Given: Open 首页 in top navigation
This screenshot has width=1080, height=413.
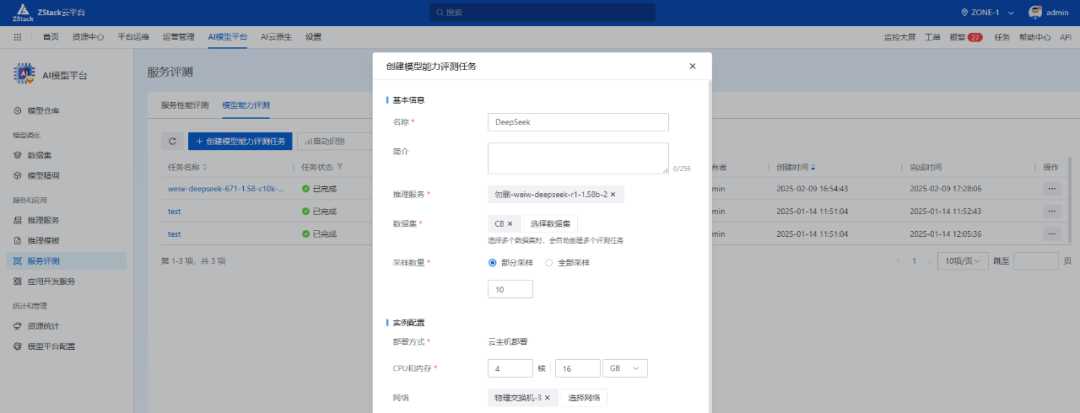Looking at the screenshot, I should point(50,37).
